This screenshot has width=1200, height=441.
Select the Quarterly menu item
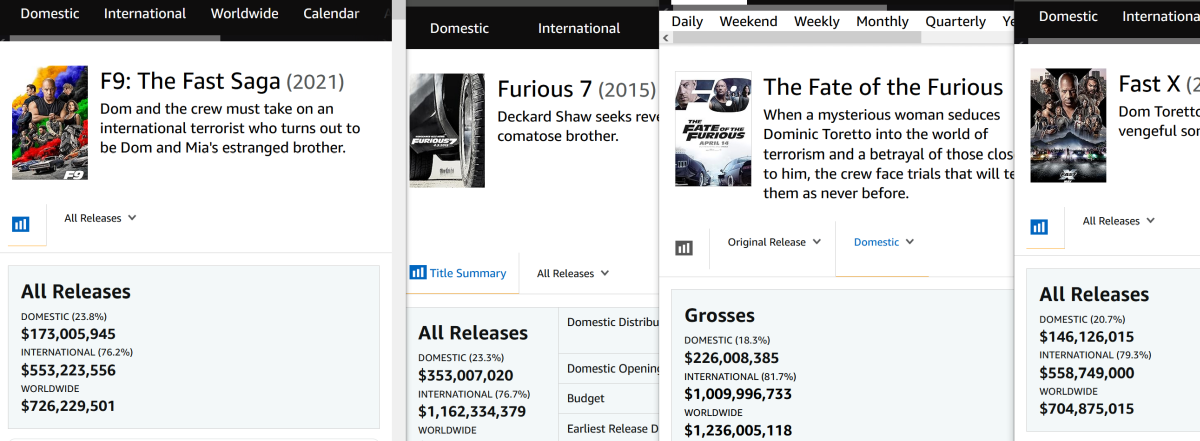coord(955,21)
